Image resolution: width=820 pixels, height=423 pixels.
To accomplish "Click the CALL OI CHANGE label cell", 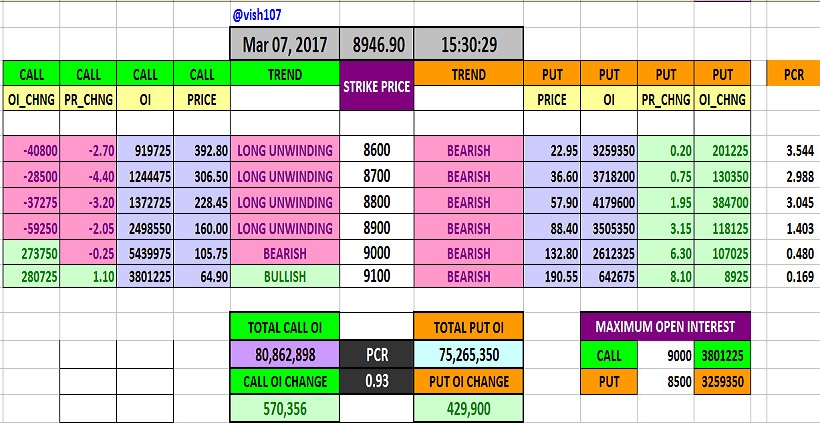I will (285, 381).
